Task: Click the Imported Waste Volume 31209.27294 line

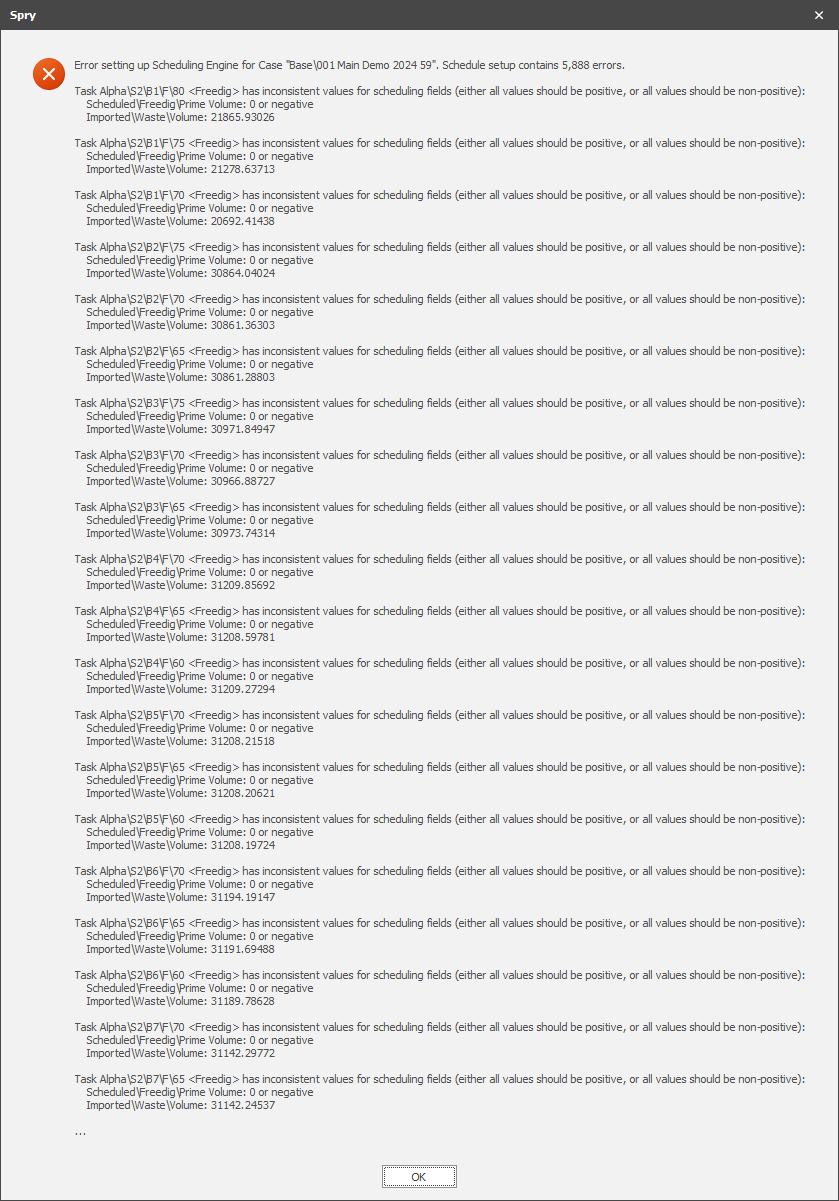Action: pyautogui.click(x=180, y=689)
